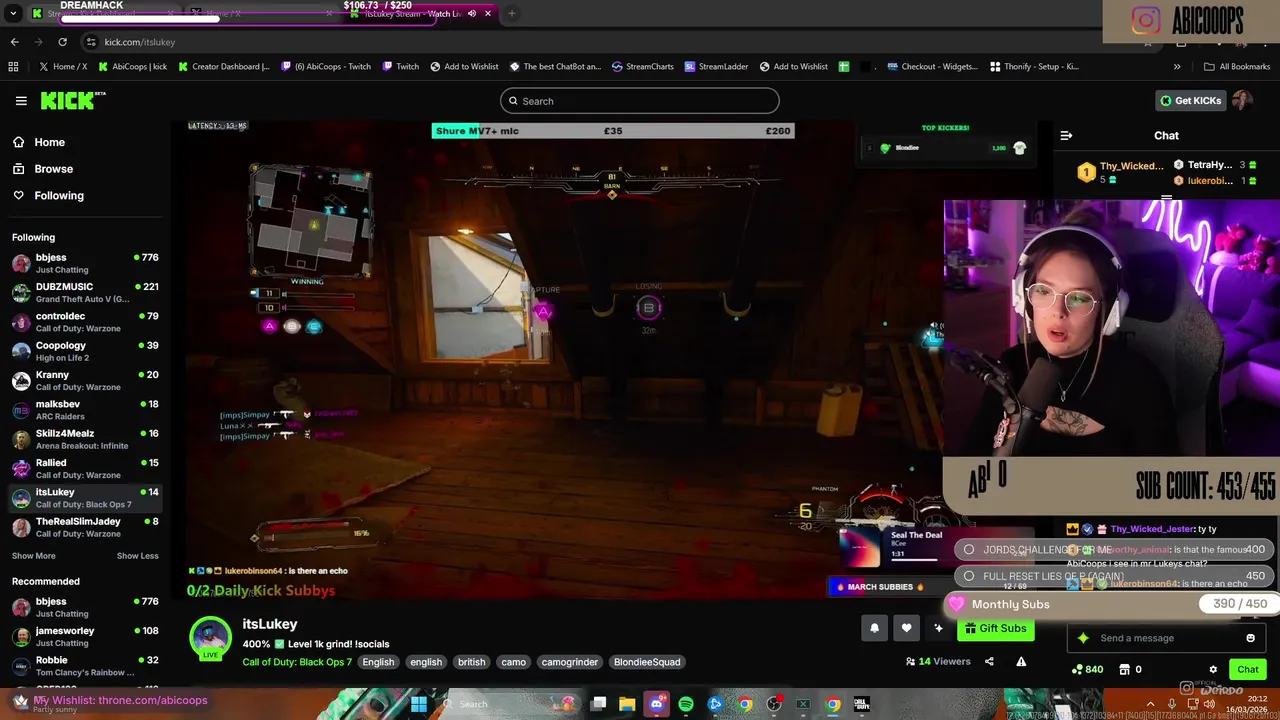
Task: Open All Bookmarks folder
Action: coord(1237,67)
